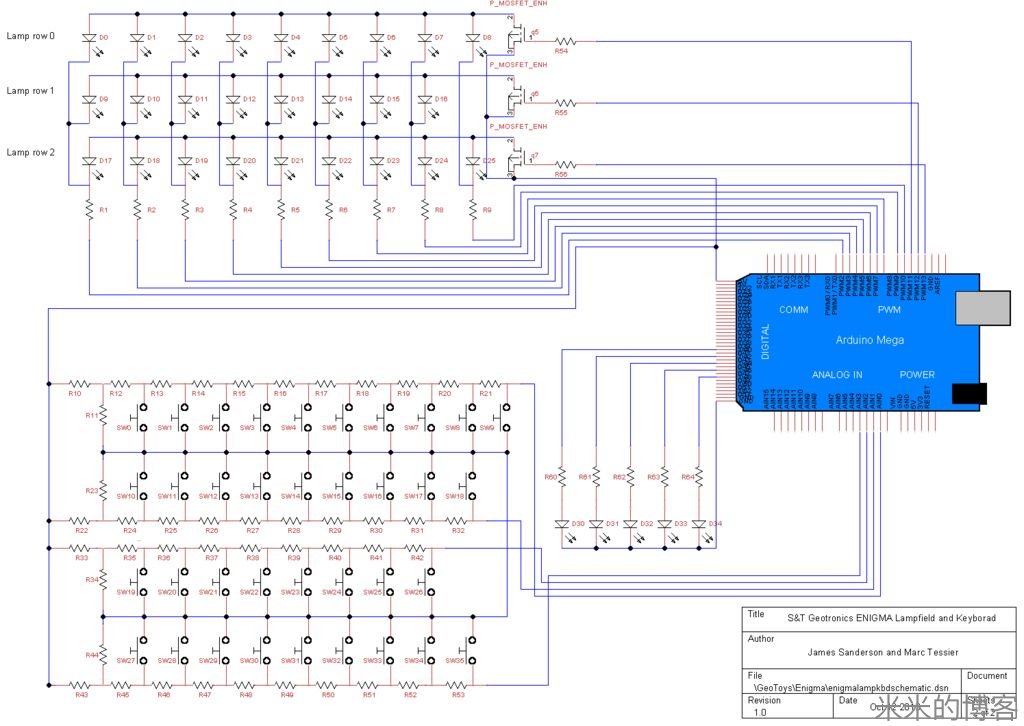Click the Lamp row 2 label
Image resolution: width=1024 pixels, height=726 pixels.
(x=31, y=152)
